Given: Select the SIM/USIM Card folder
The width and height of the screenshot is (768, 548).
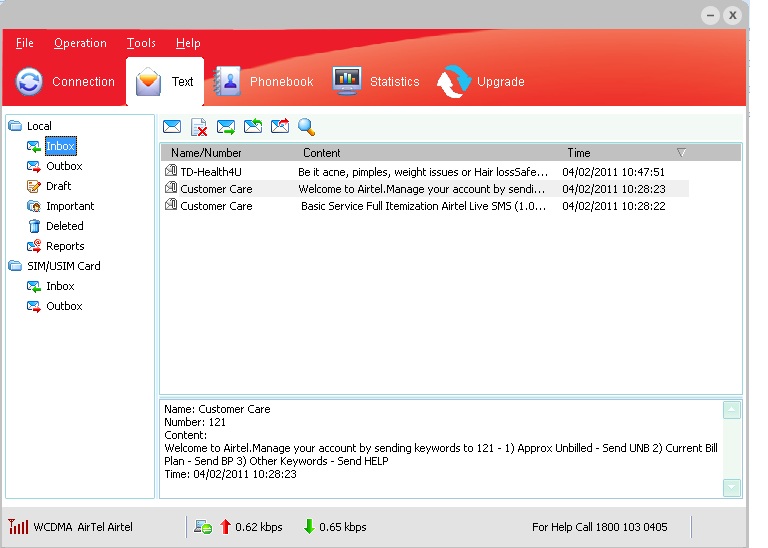Looking at the screenshot, I should pyautogui.click(x=64, y=266).
